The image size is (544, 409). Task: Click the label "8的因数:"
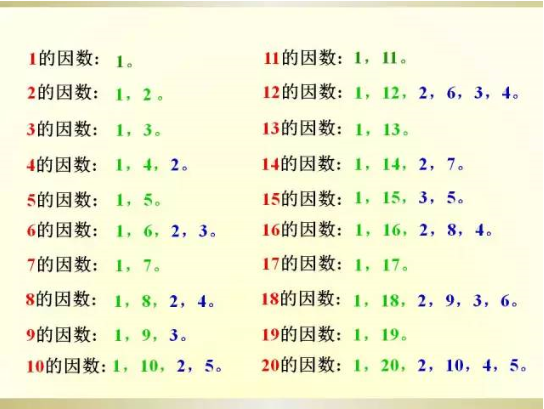61,299
